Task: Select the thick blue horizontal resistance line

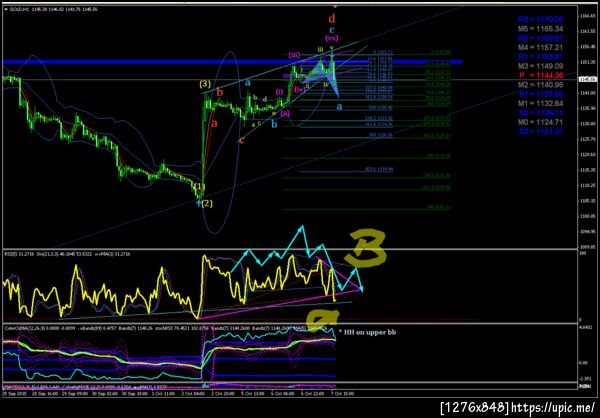Action: point(232,62)
